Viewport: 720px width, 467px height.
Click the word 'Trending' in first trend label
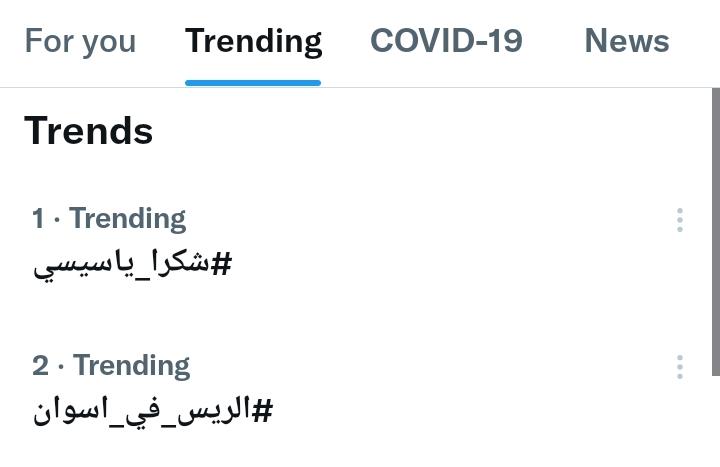(128, 218)
